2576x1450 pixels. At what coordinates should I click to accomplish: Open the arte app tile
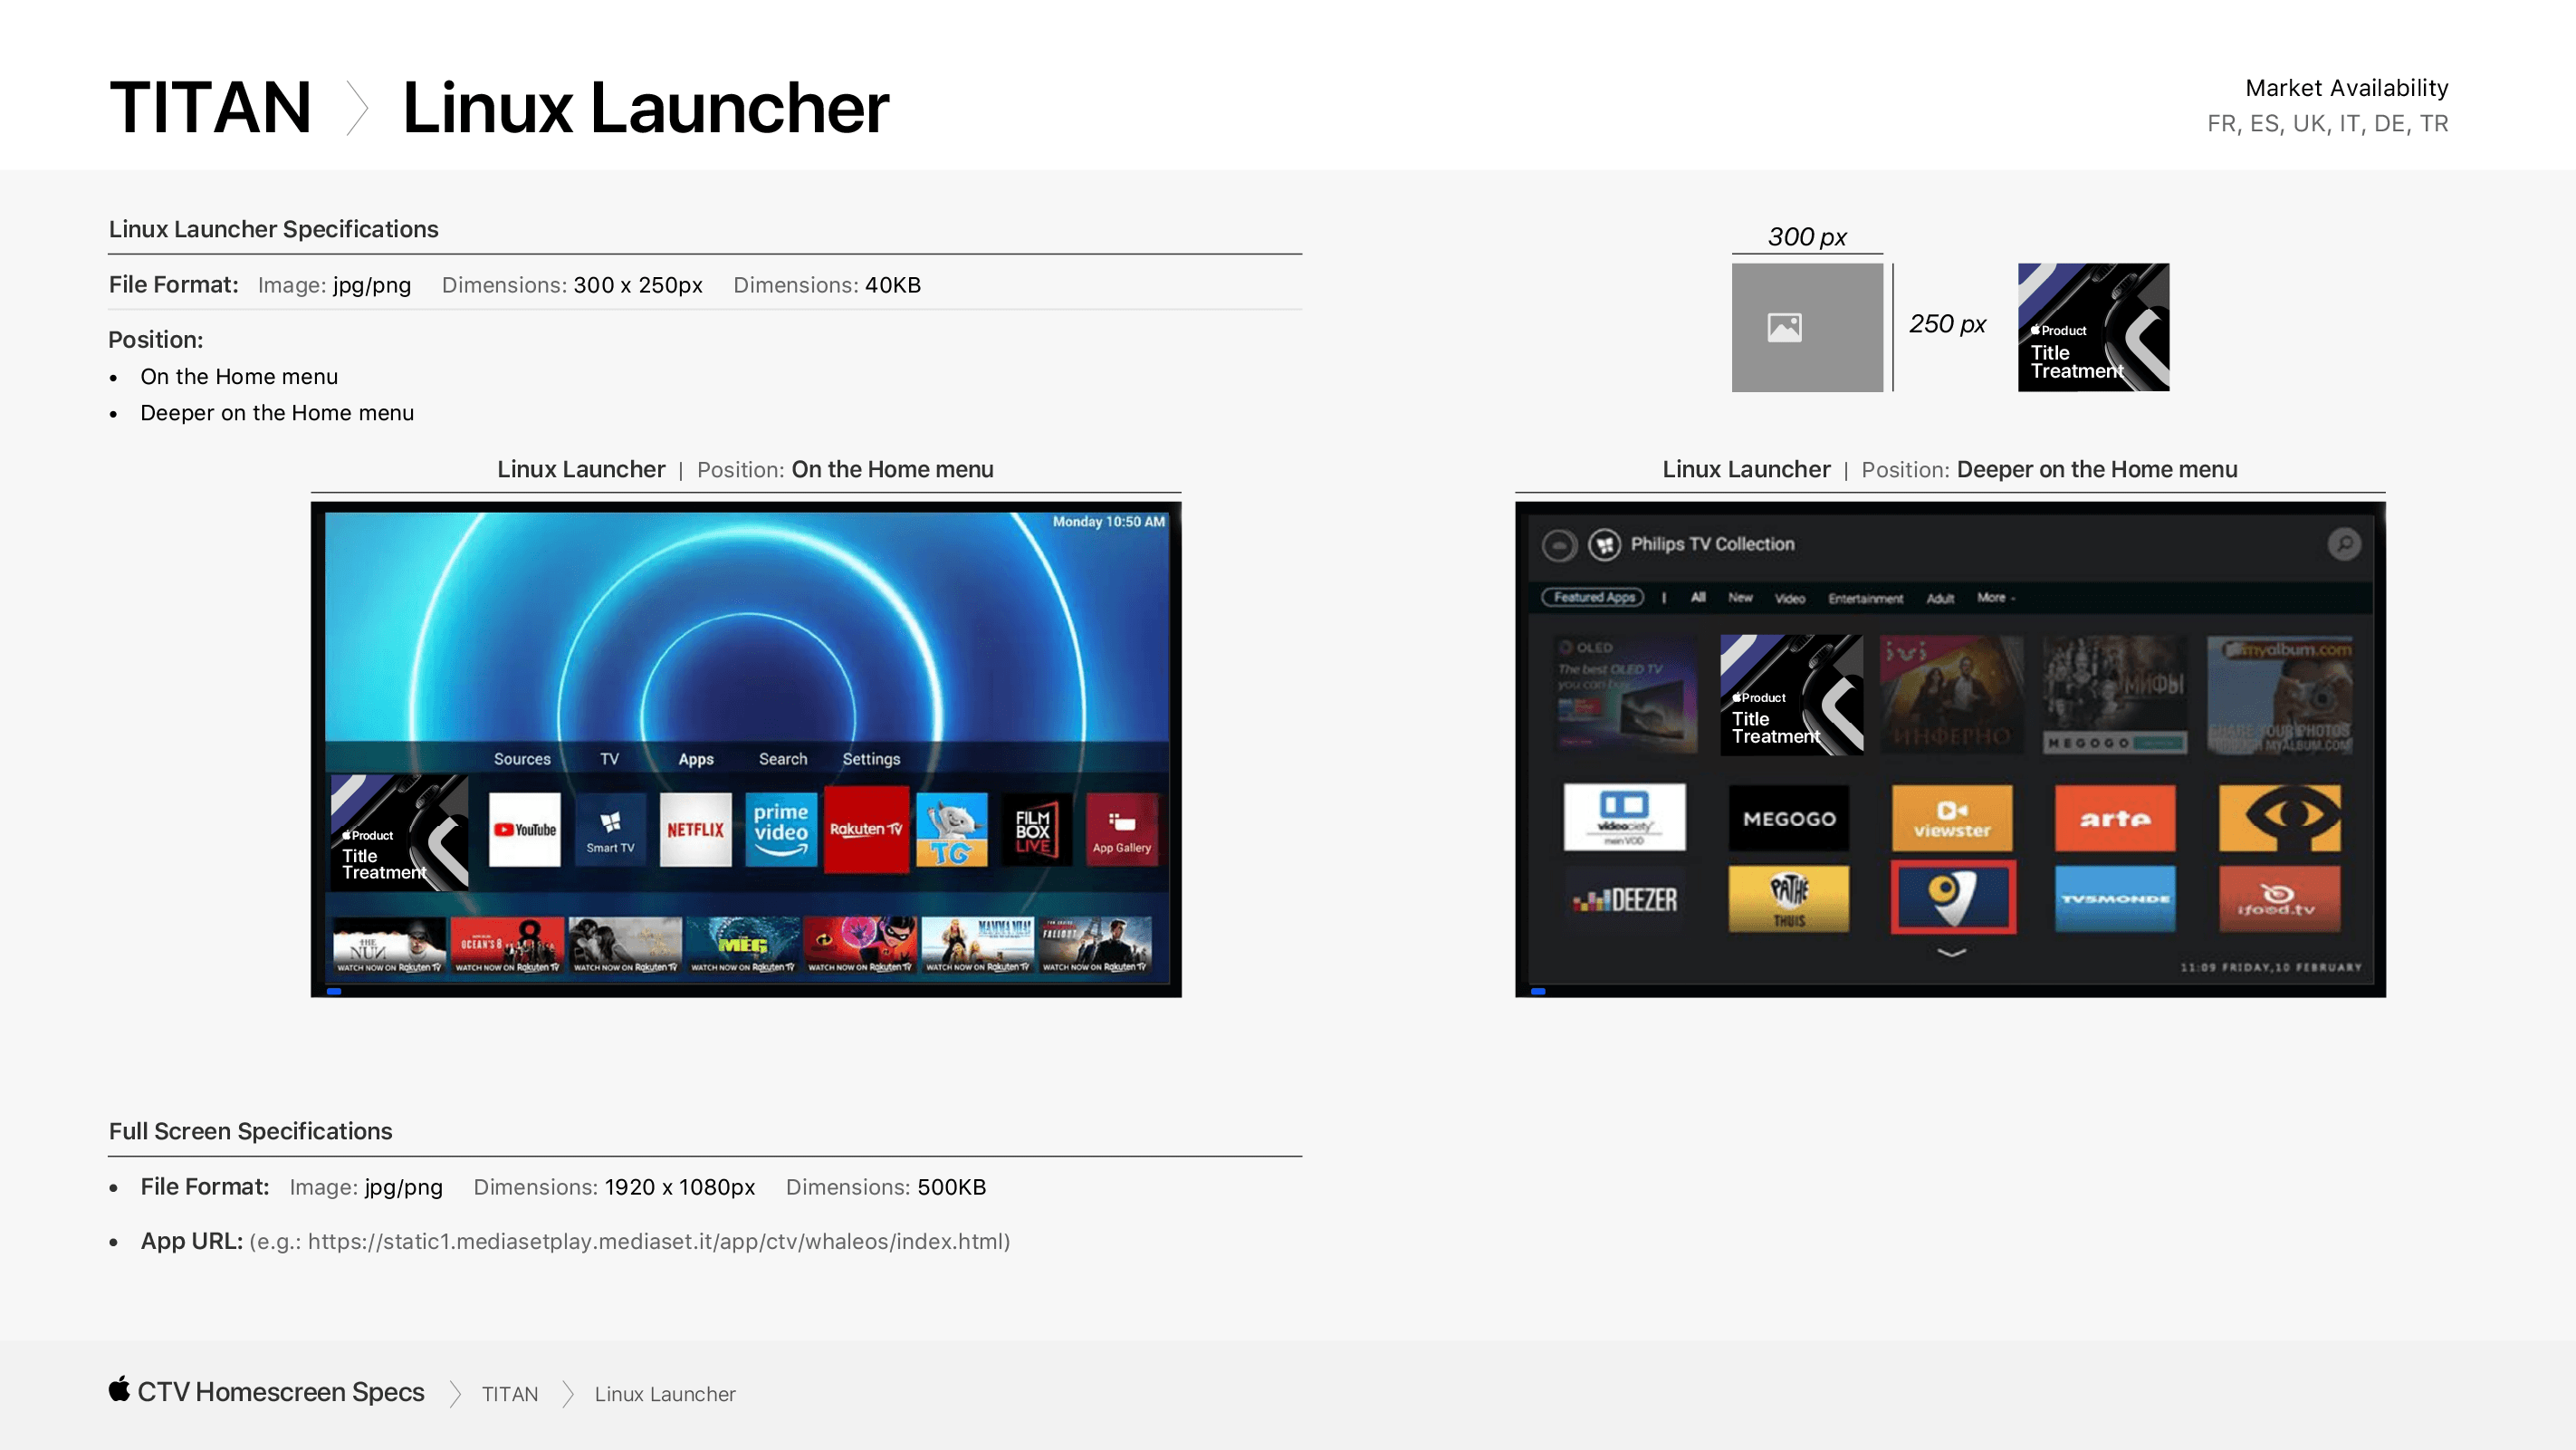click(2115, 818)
